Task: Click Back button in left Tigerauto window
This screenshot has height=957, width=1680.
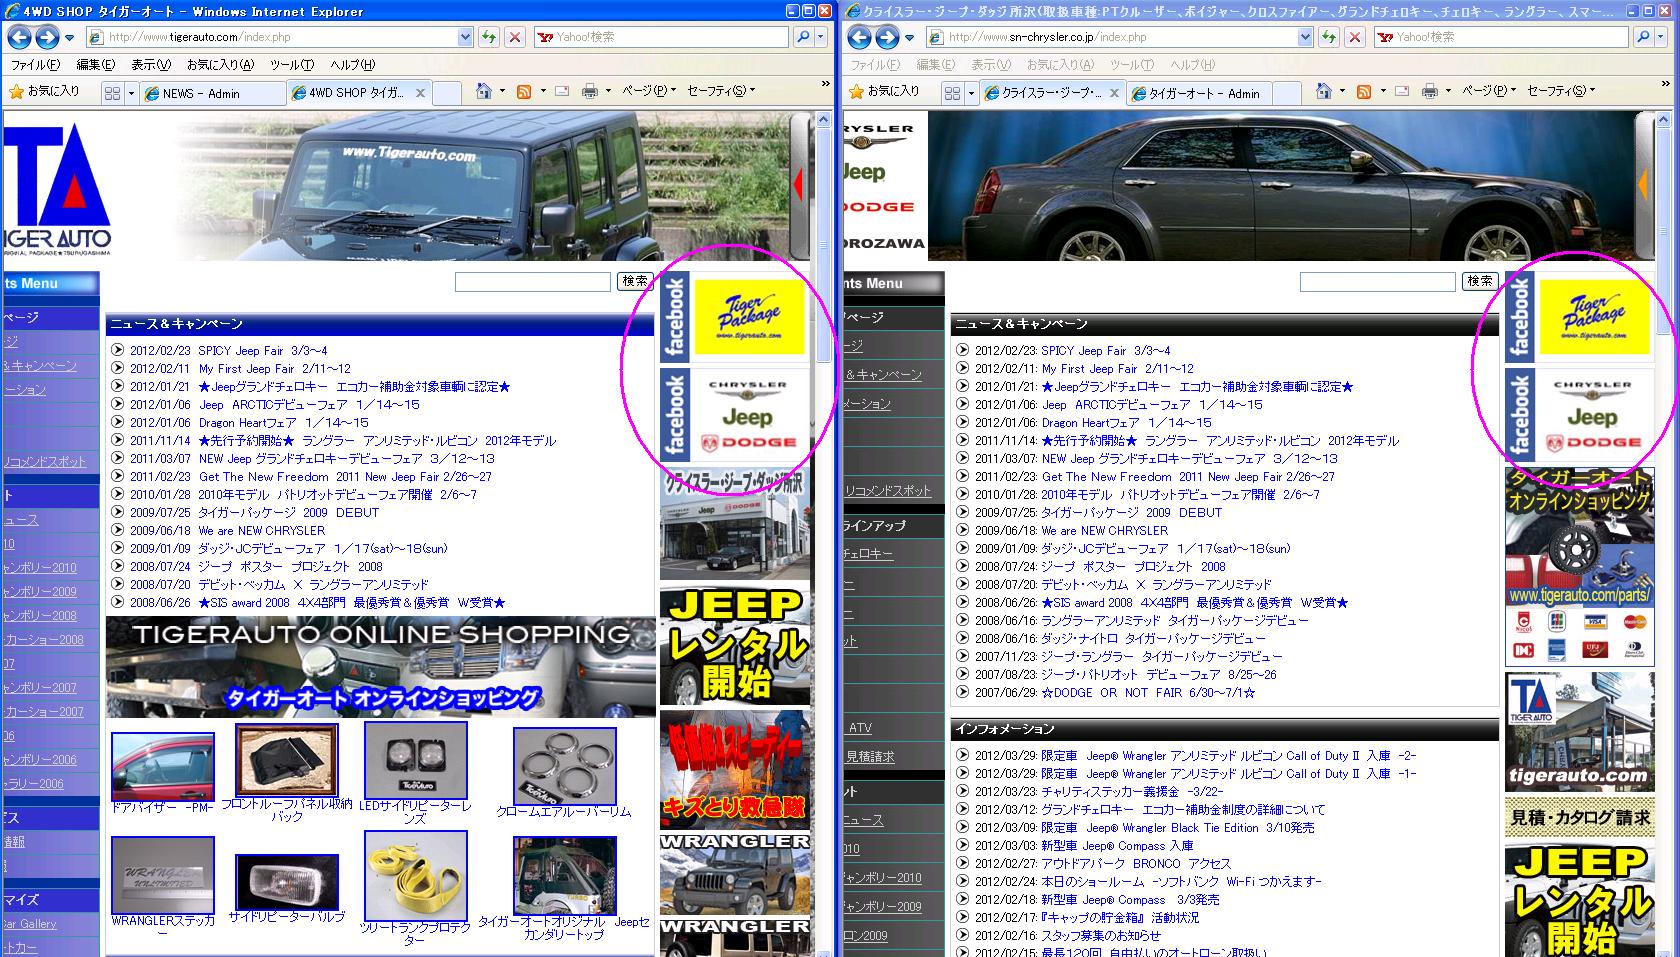Action: pos(19,37)
